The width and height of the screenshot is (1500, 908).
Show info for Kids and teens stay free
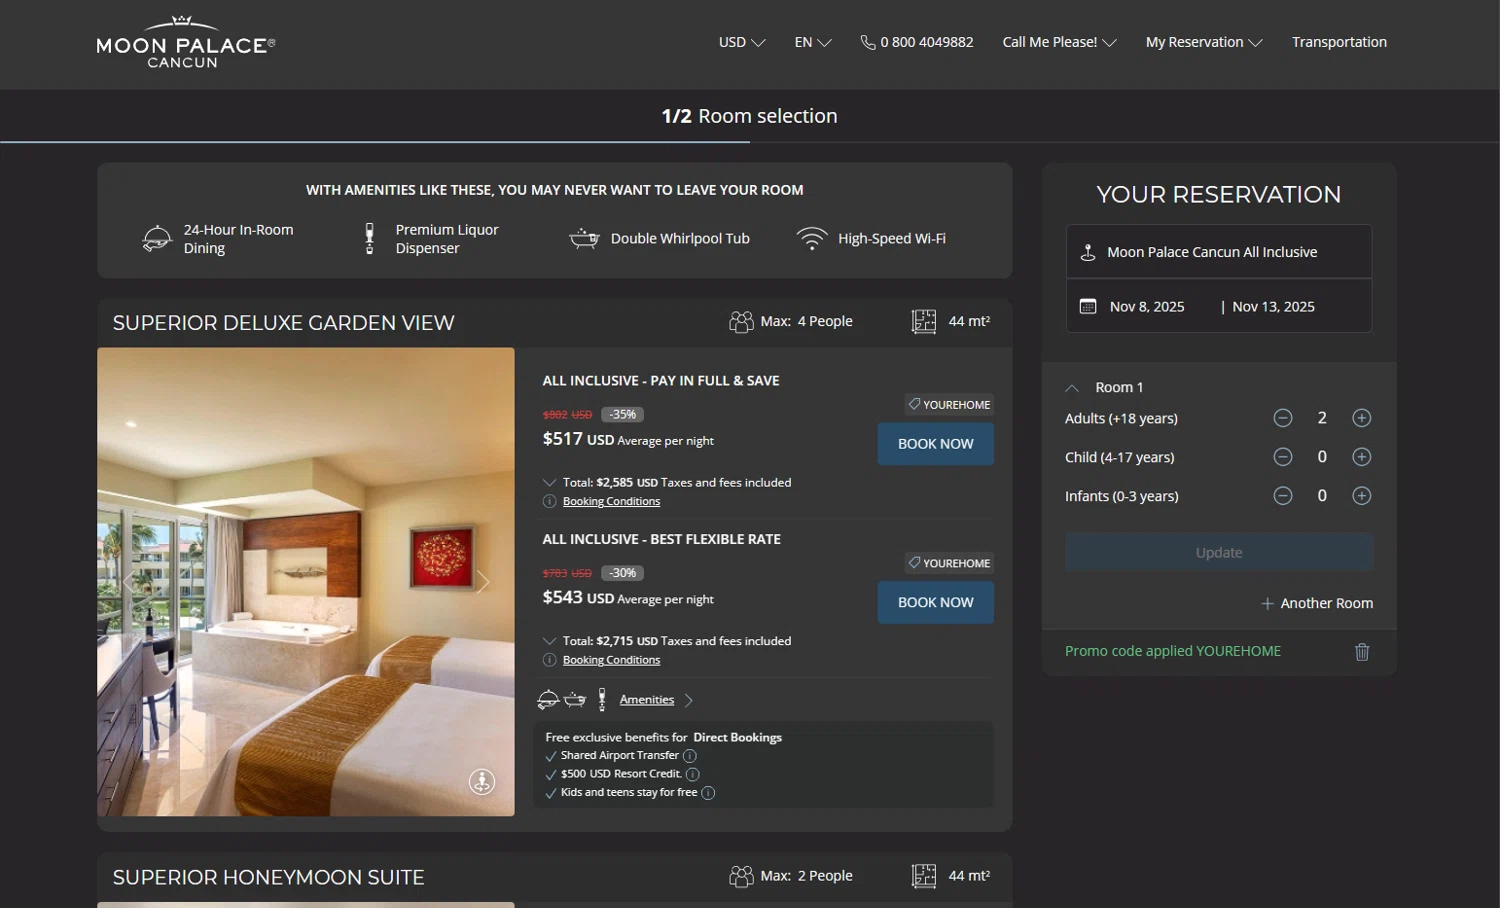[x=708, y=793]
